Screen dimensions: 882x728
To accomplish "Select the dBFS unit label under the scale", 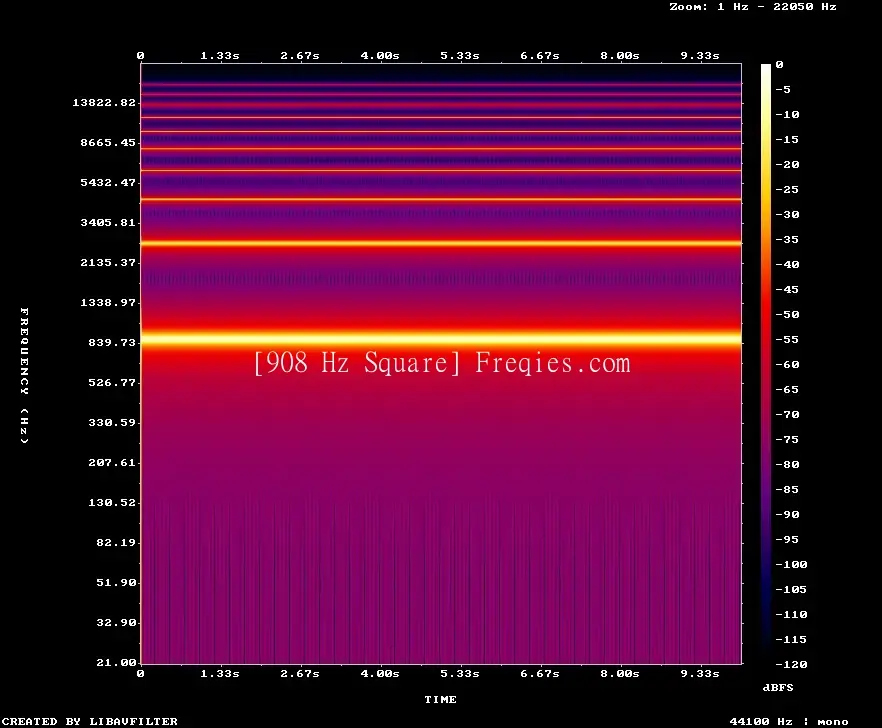I will pyautogui.click(x=778, y=687).
